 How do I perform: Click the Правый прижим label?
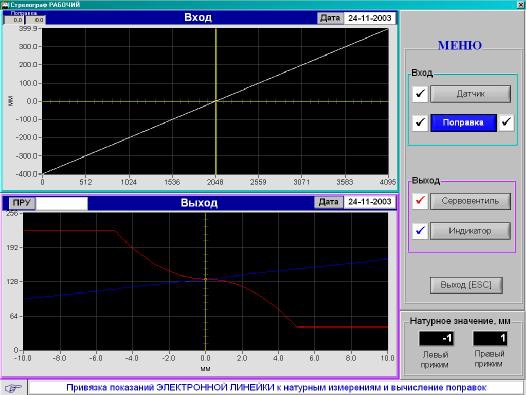pos(489,359)
